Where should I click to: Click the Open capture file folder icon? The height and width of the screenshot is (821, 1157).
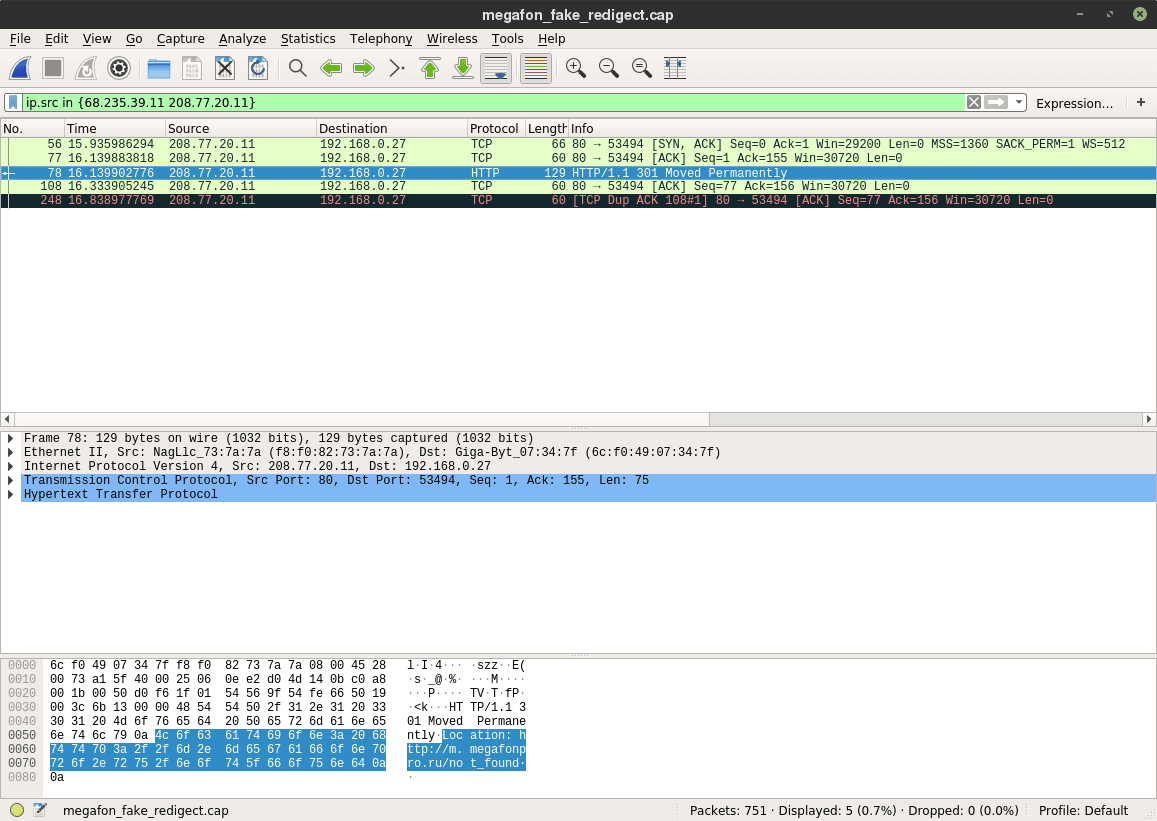tap(158, 68)
